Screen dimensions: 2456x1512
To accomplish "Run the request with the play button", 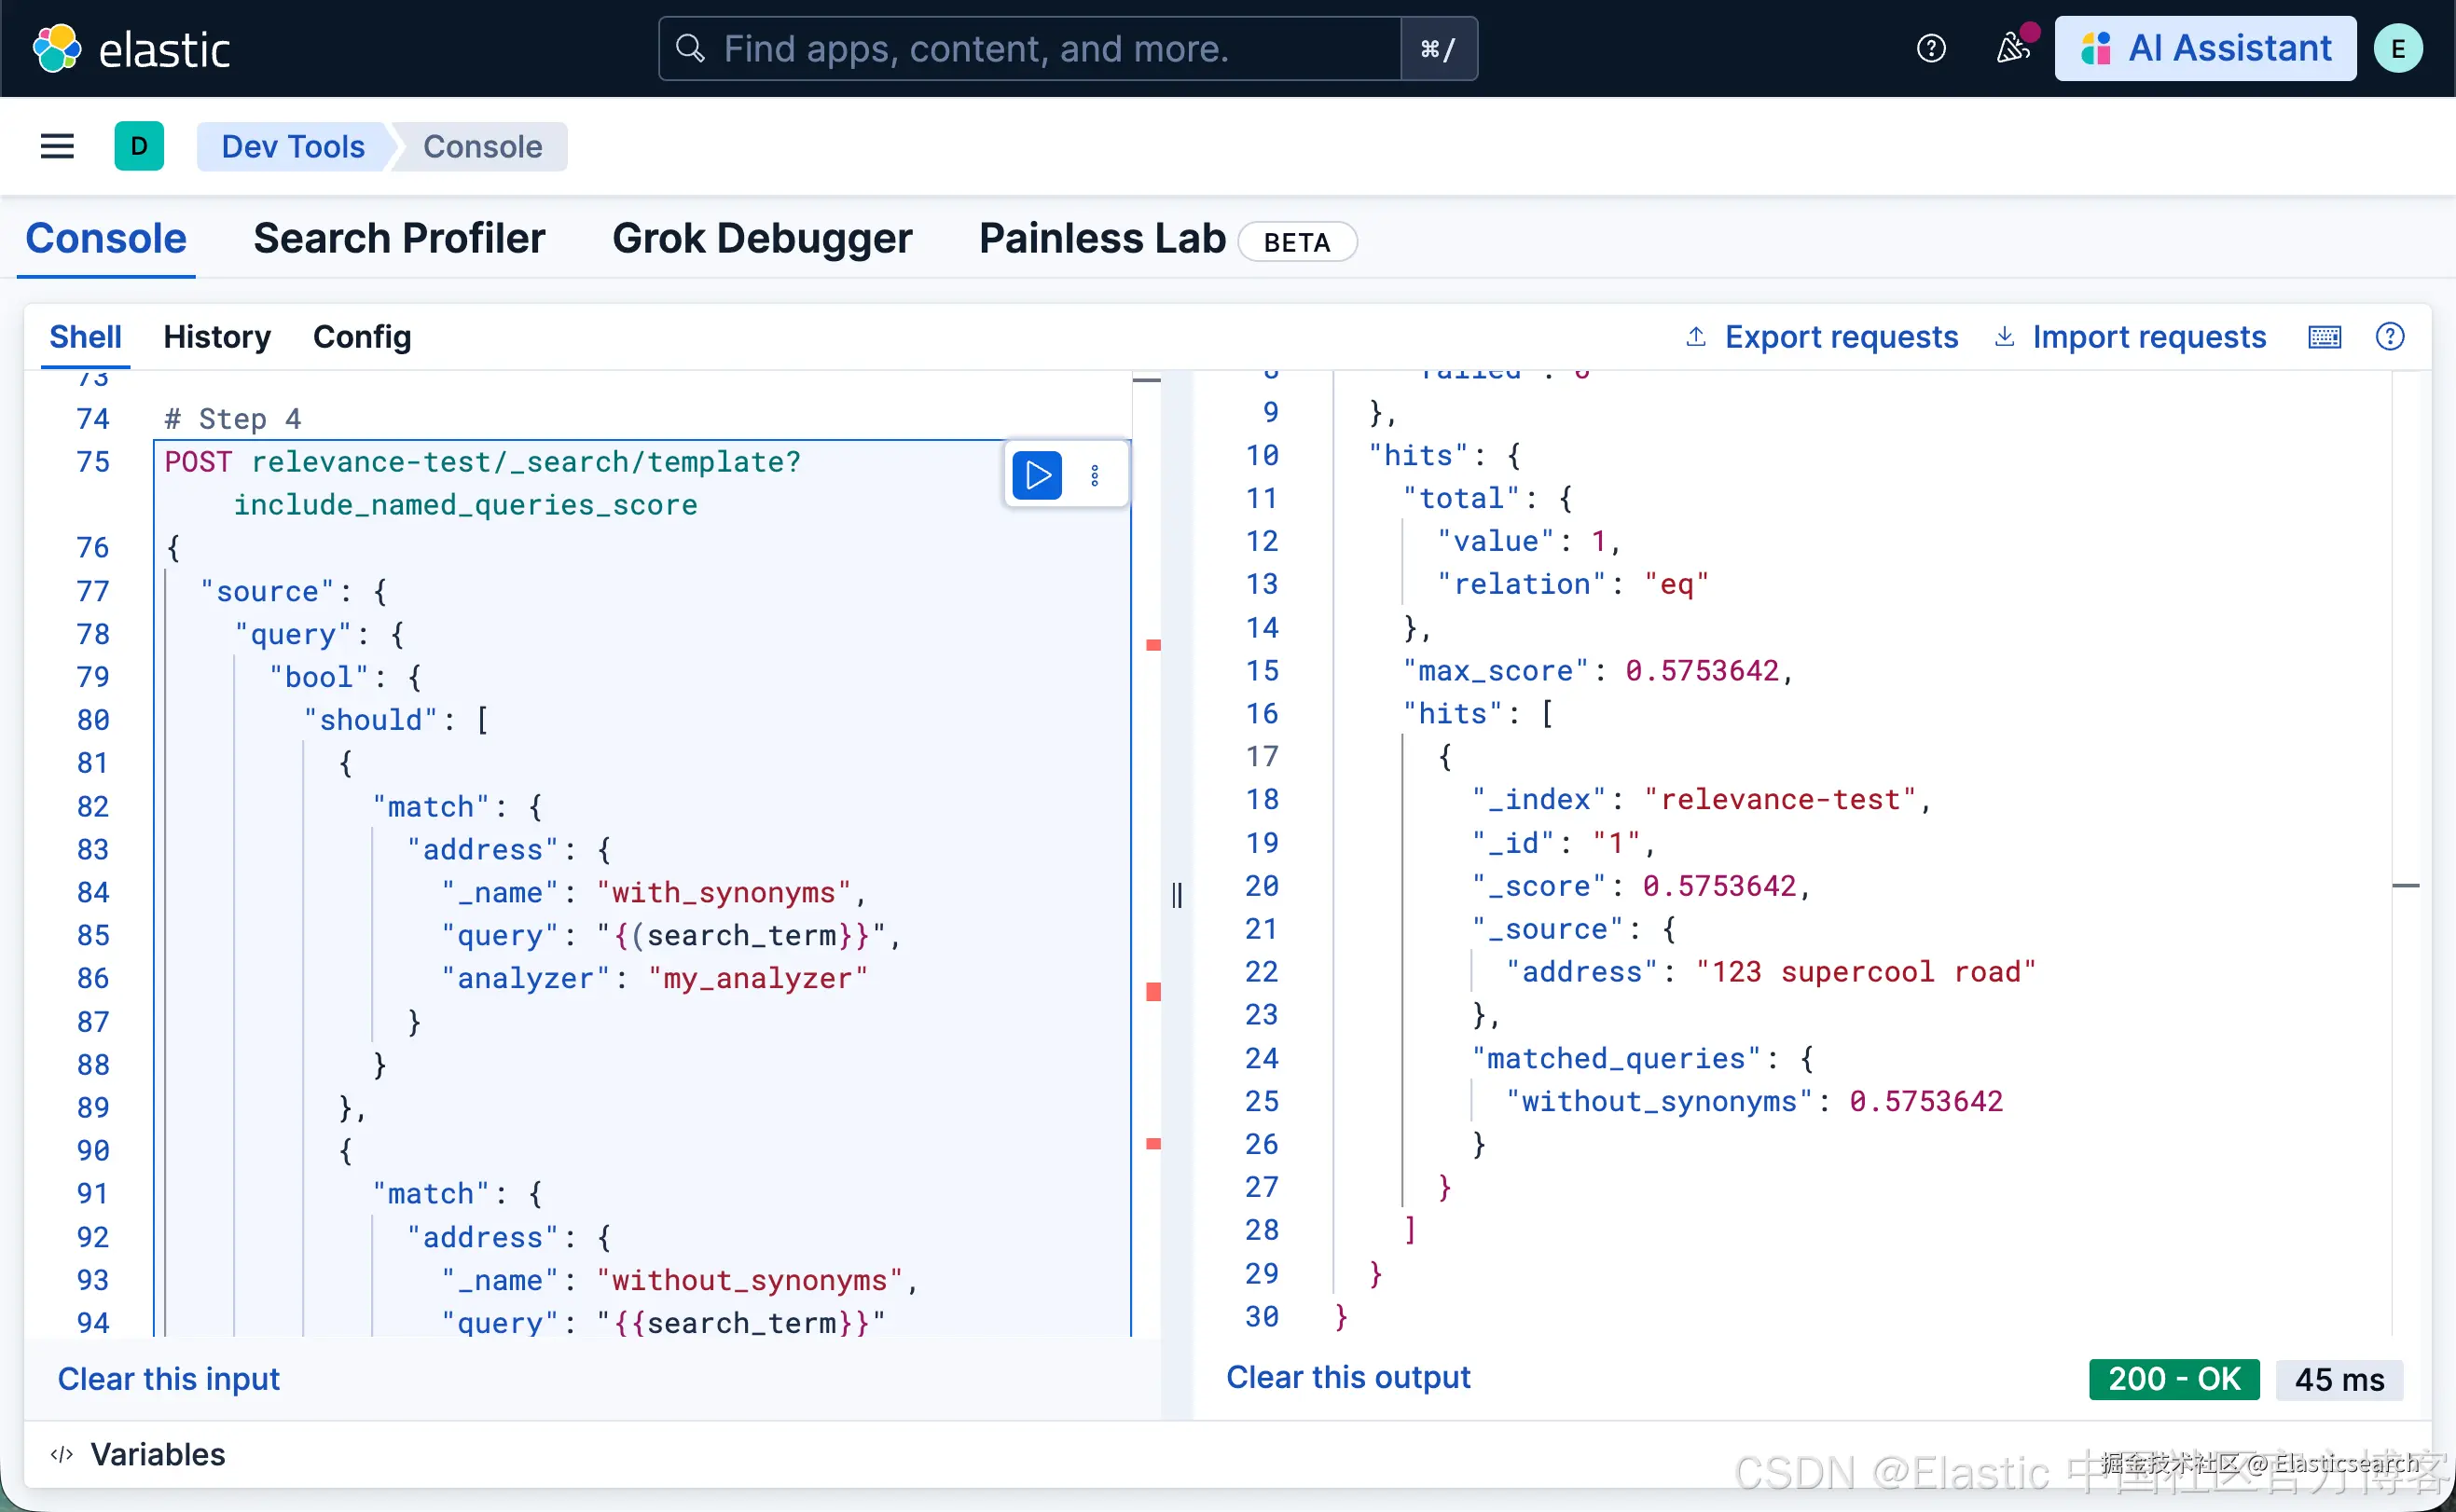I will click(1037, 475).
